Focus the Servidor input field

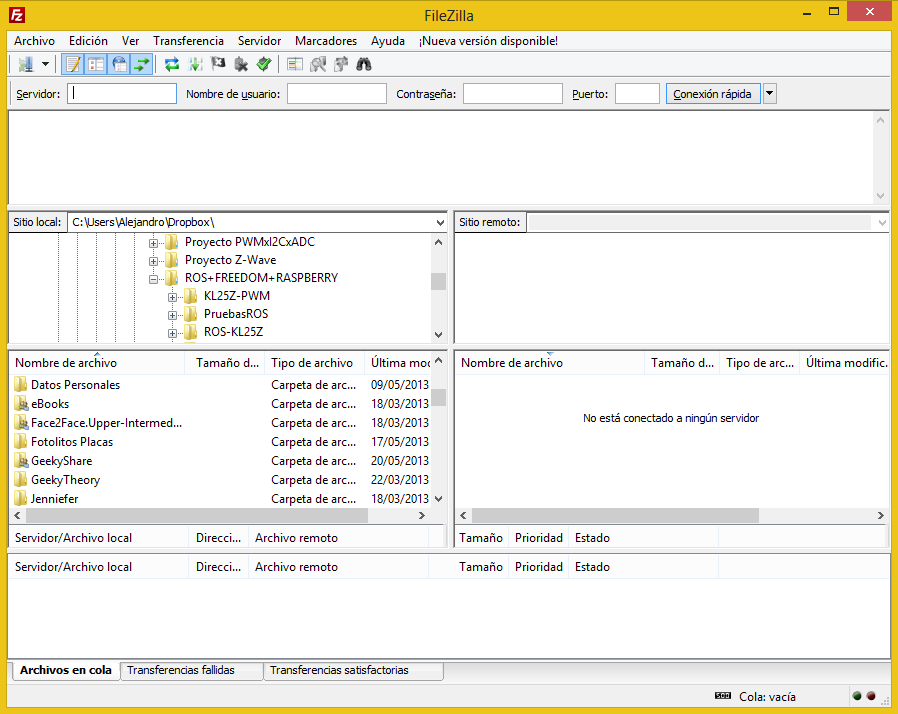[x=122, y=94]
